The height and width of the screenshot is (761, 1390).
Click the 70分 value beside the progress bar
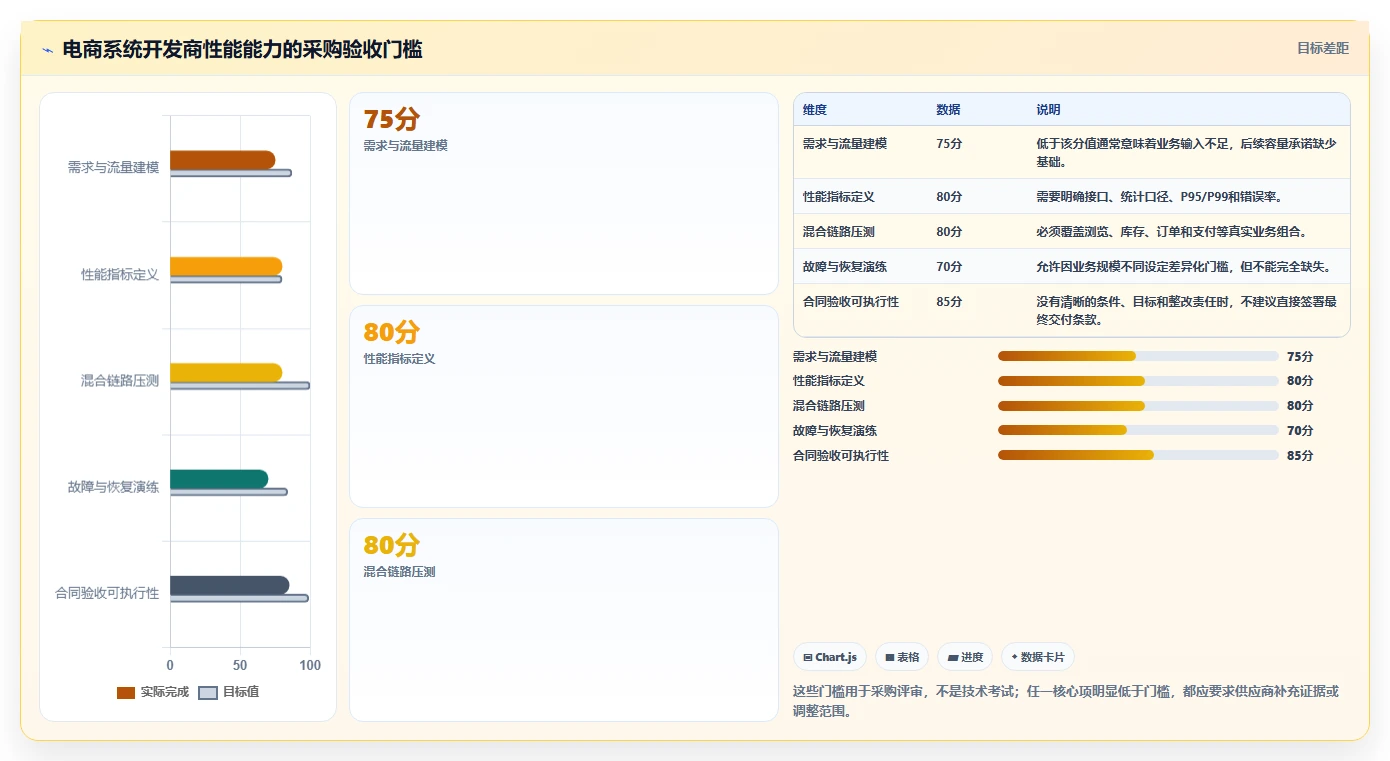(x=1300, y=431)
